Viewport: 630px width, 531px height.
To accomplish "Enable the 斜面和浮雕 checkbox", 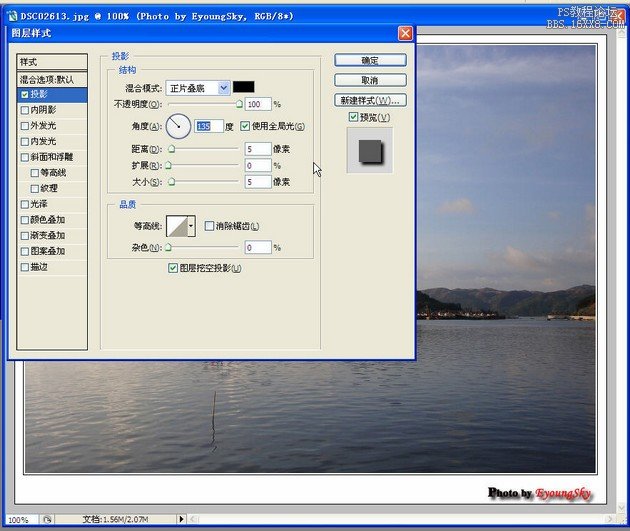I will 25,157.
